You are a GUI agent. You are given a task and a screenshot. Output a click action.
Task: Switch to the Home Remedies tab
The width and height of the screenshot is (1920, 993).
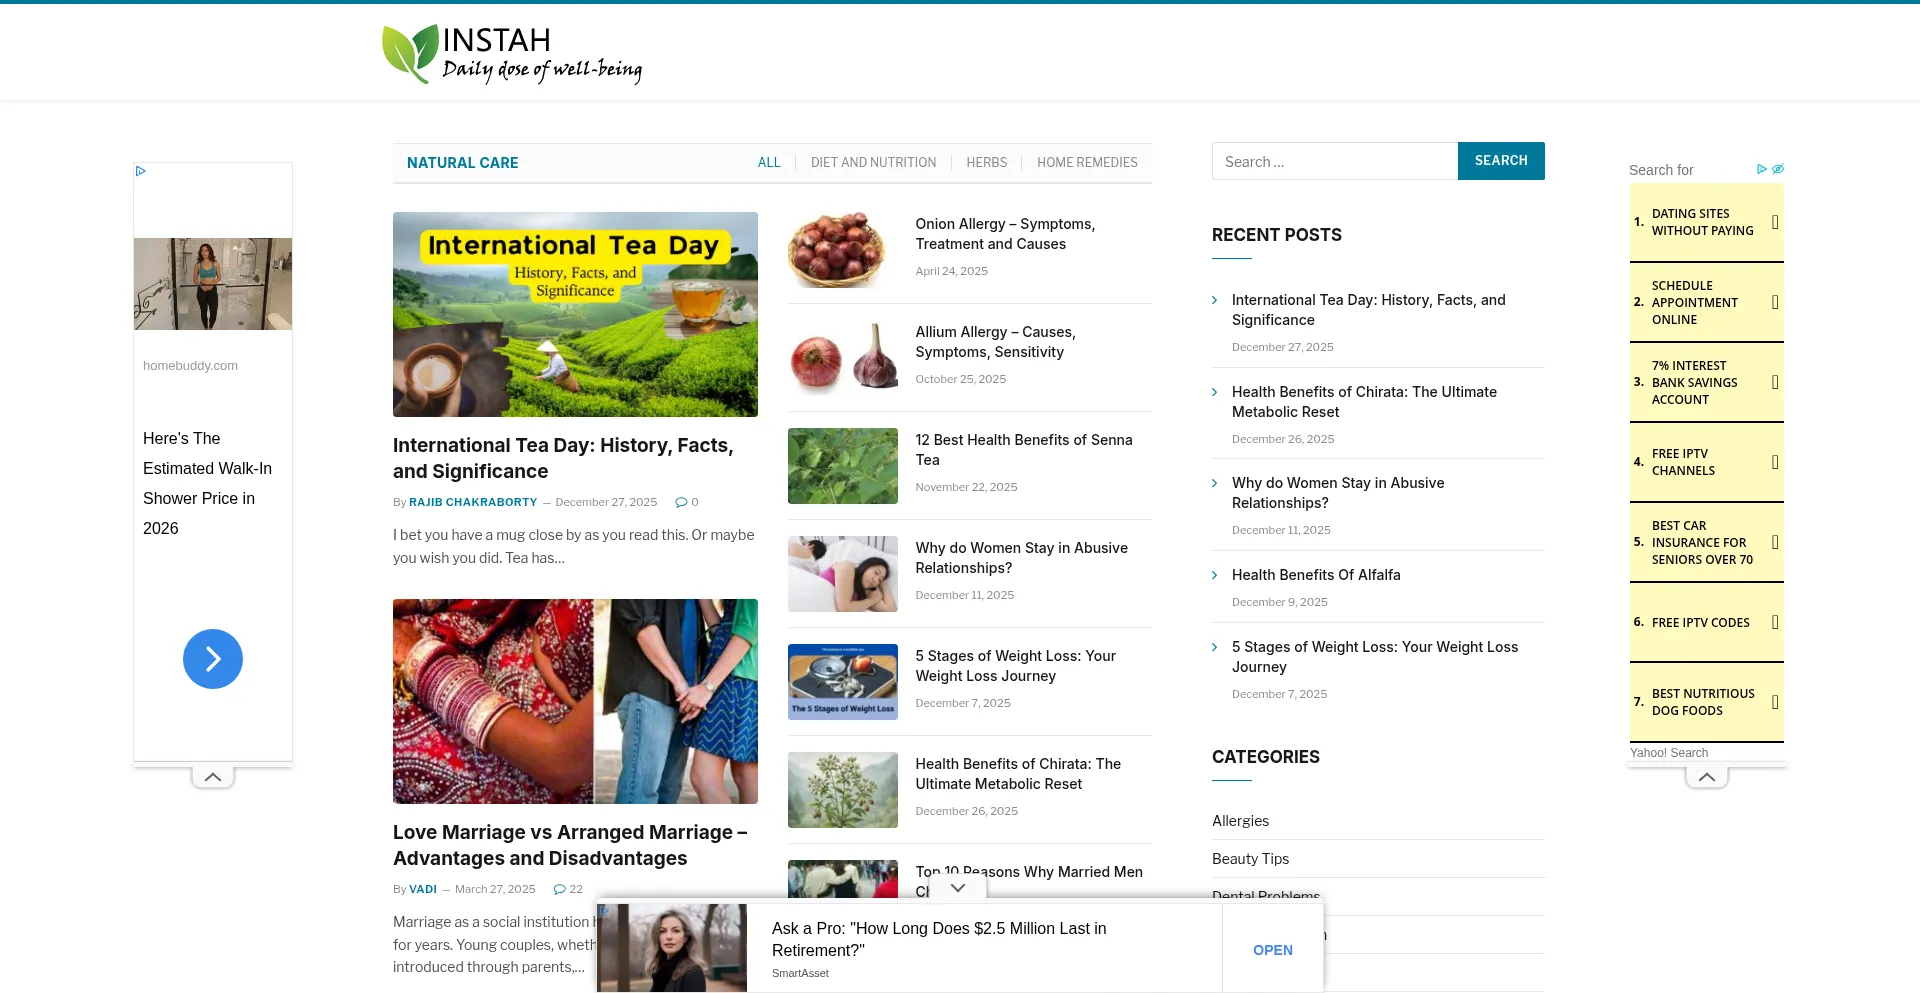tap(1087, 162)
